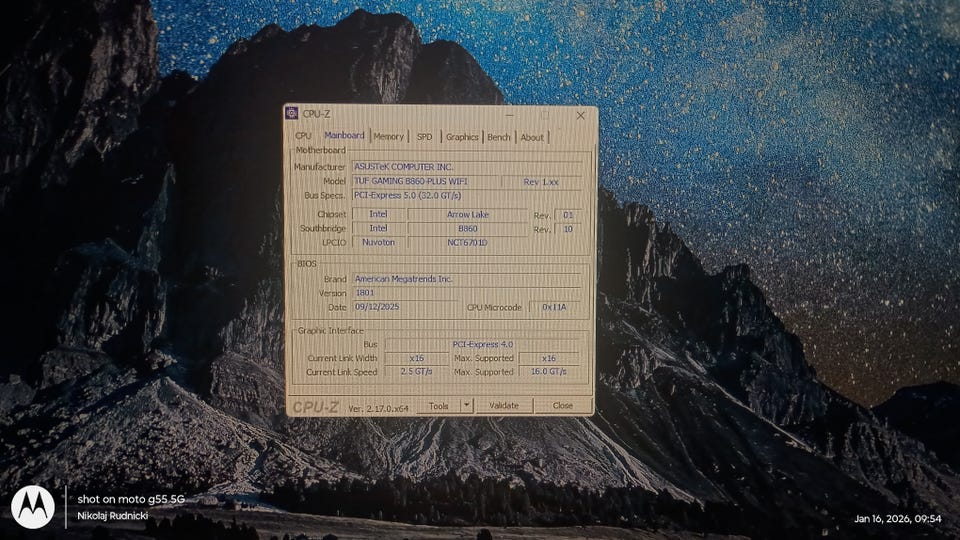Select the Mainboard tab

[x=344, y=135]
